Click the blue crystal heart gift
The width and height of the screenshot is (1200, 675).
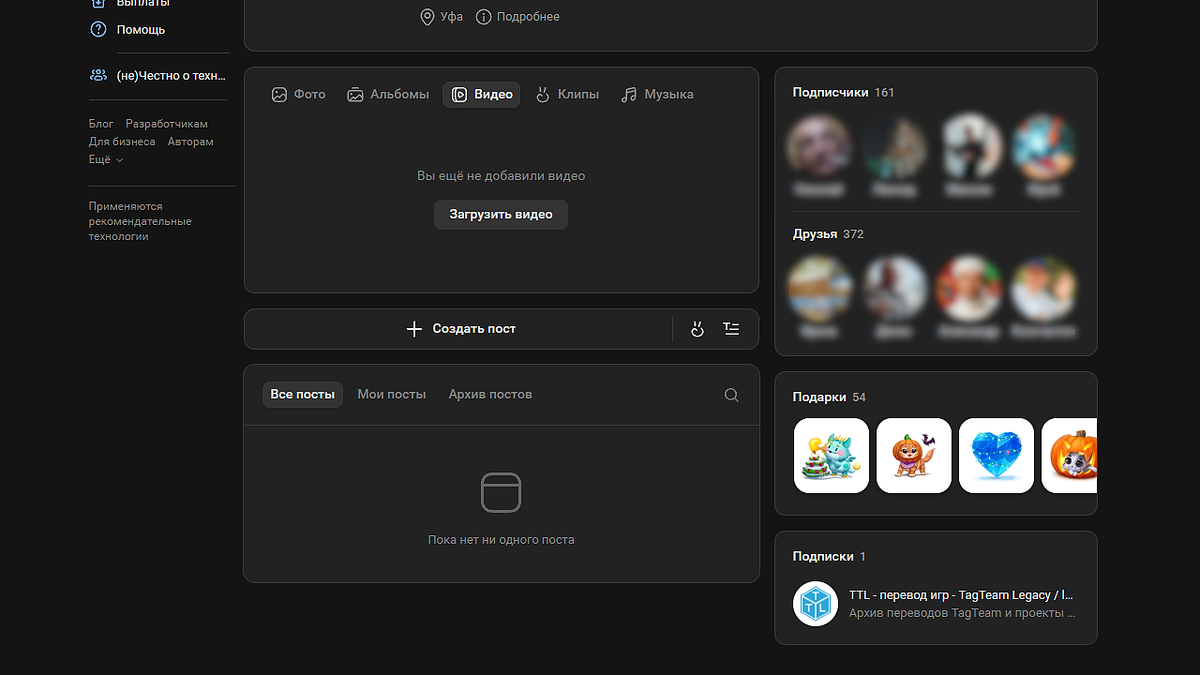click(996, 456)
